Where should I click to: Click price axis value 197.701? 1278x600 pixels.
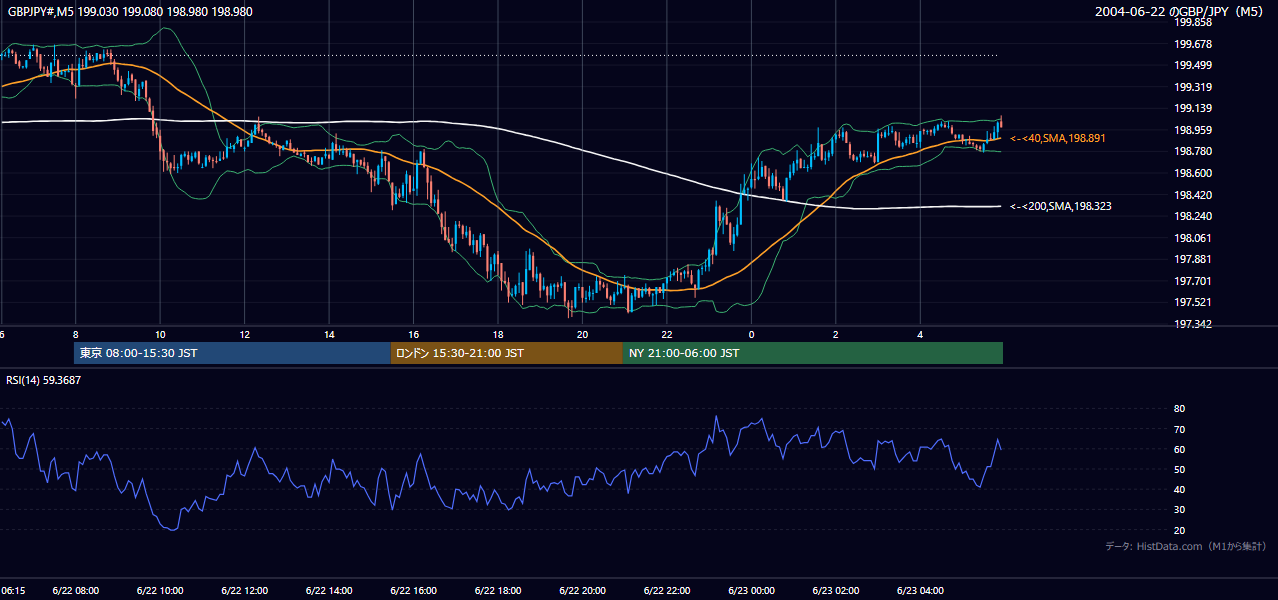(x=1192, y=281)
